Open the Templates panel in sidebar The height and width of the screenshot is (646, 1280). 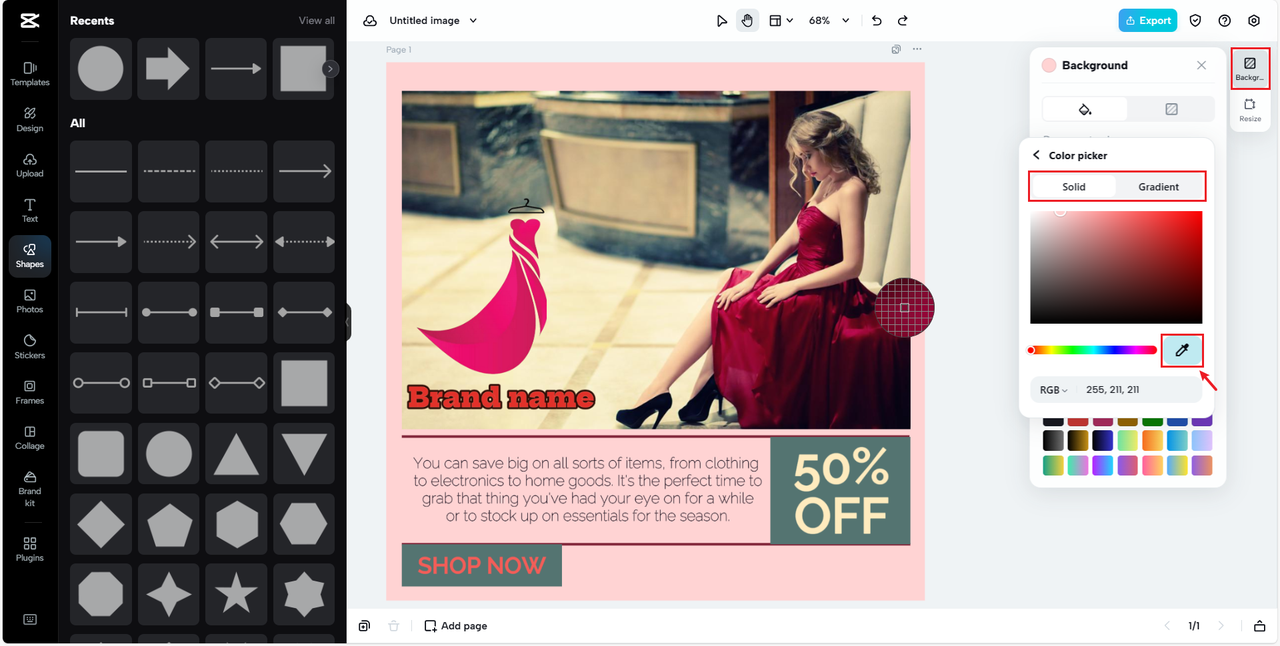(30, 74)
